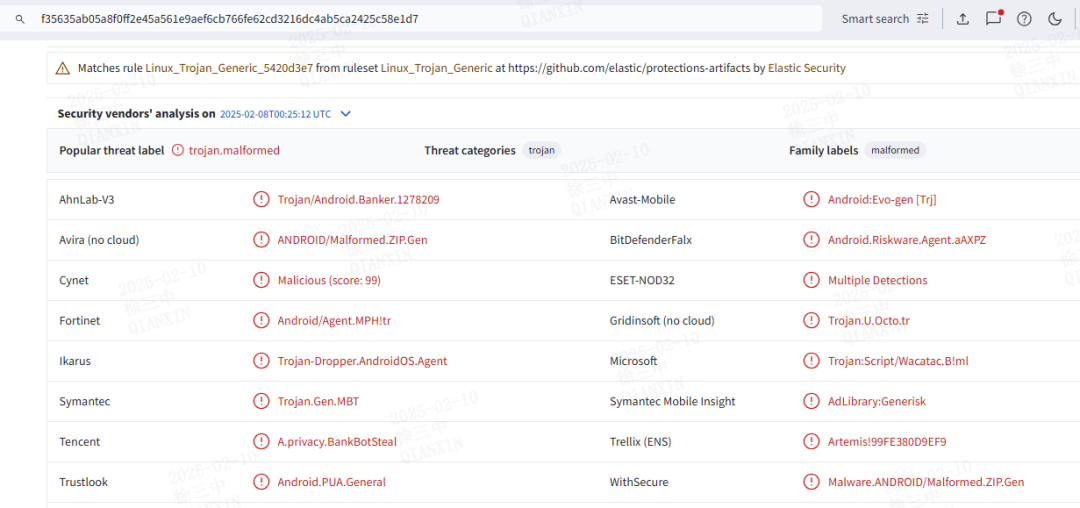Click the upload file icon
The image size is (1080, 508).
coord(963,19)
